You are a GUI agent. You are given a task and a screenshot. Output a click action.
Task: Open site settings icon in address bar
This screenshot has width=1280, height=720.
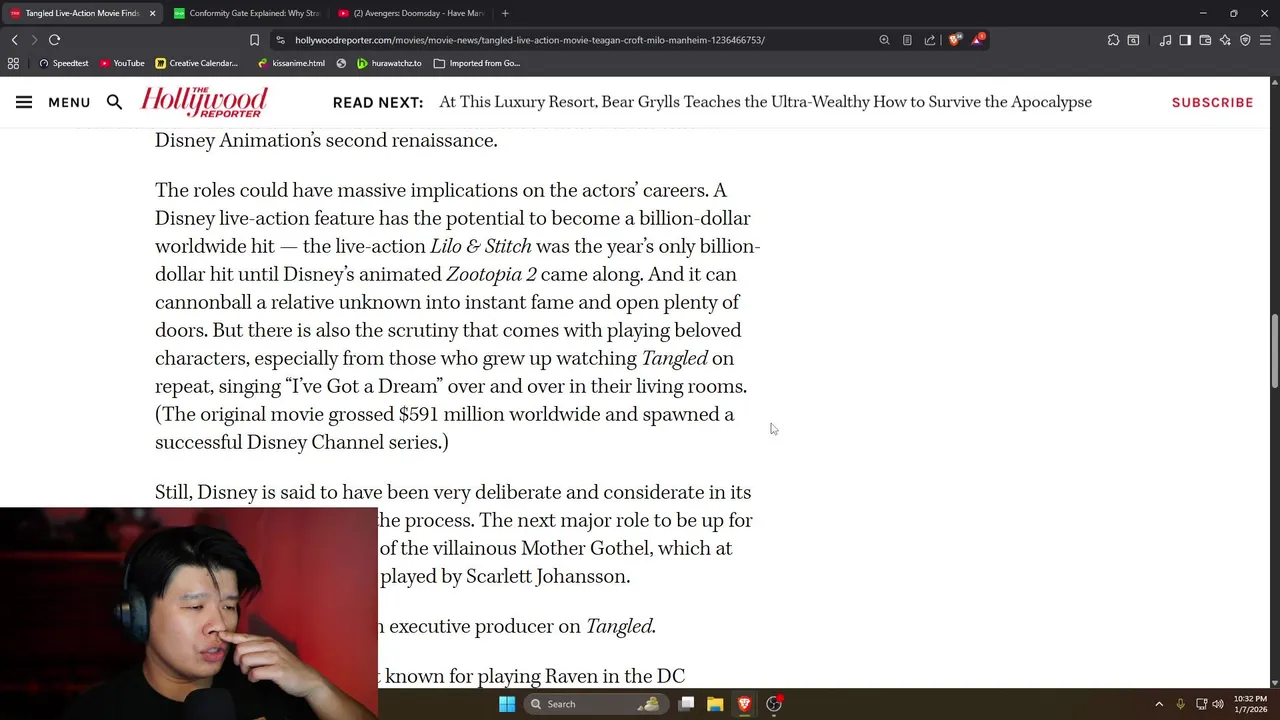281,40
